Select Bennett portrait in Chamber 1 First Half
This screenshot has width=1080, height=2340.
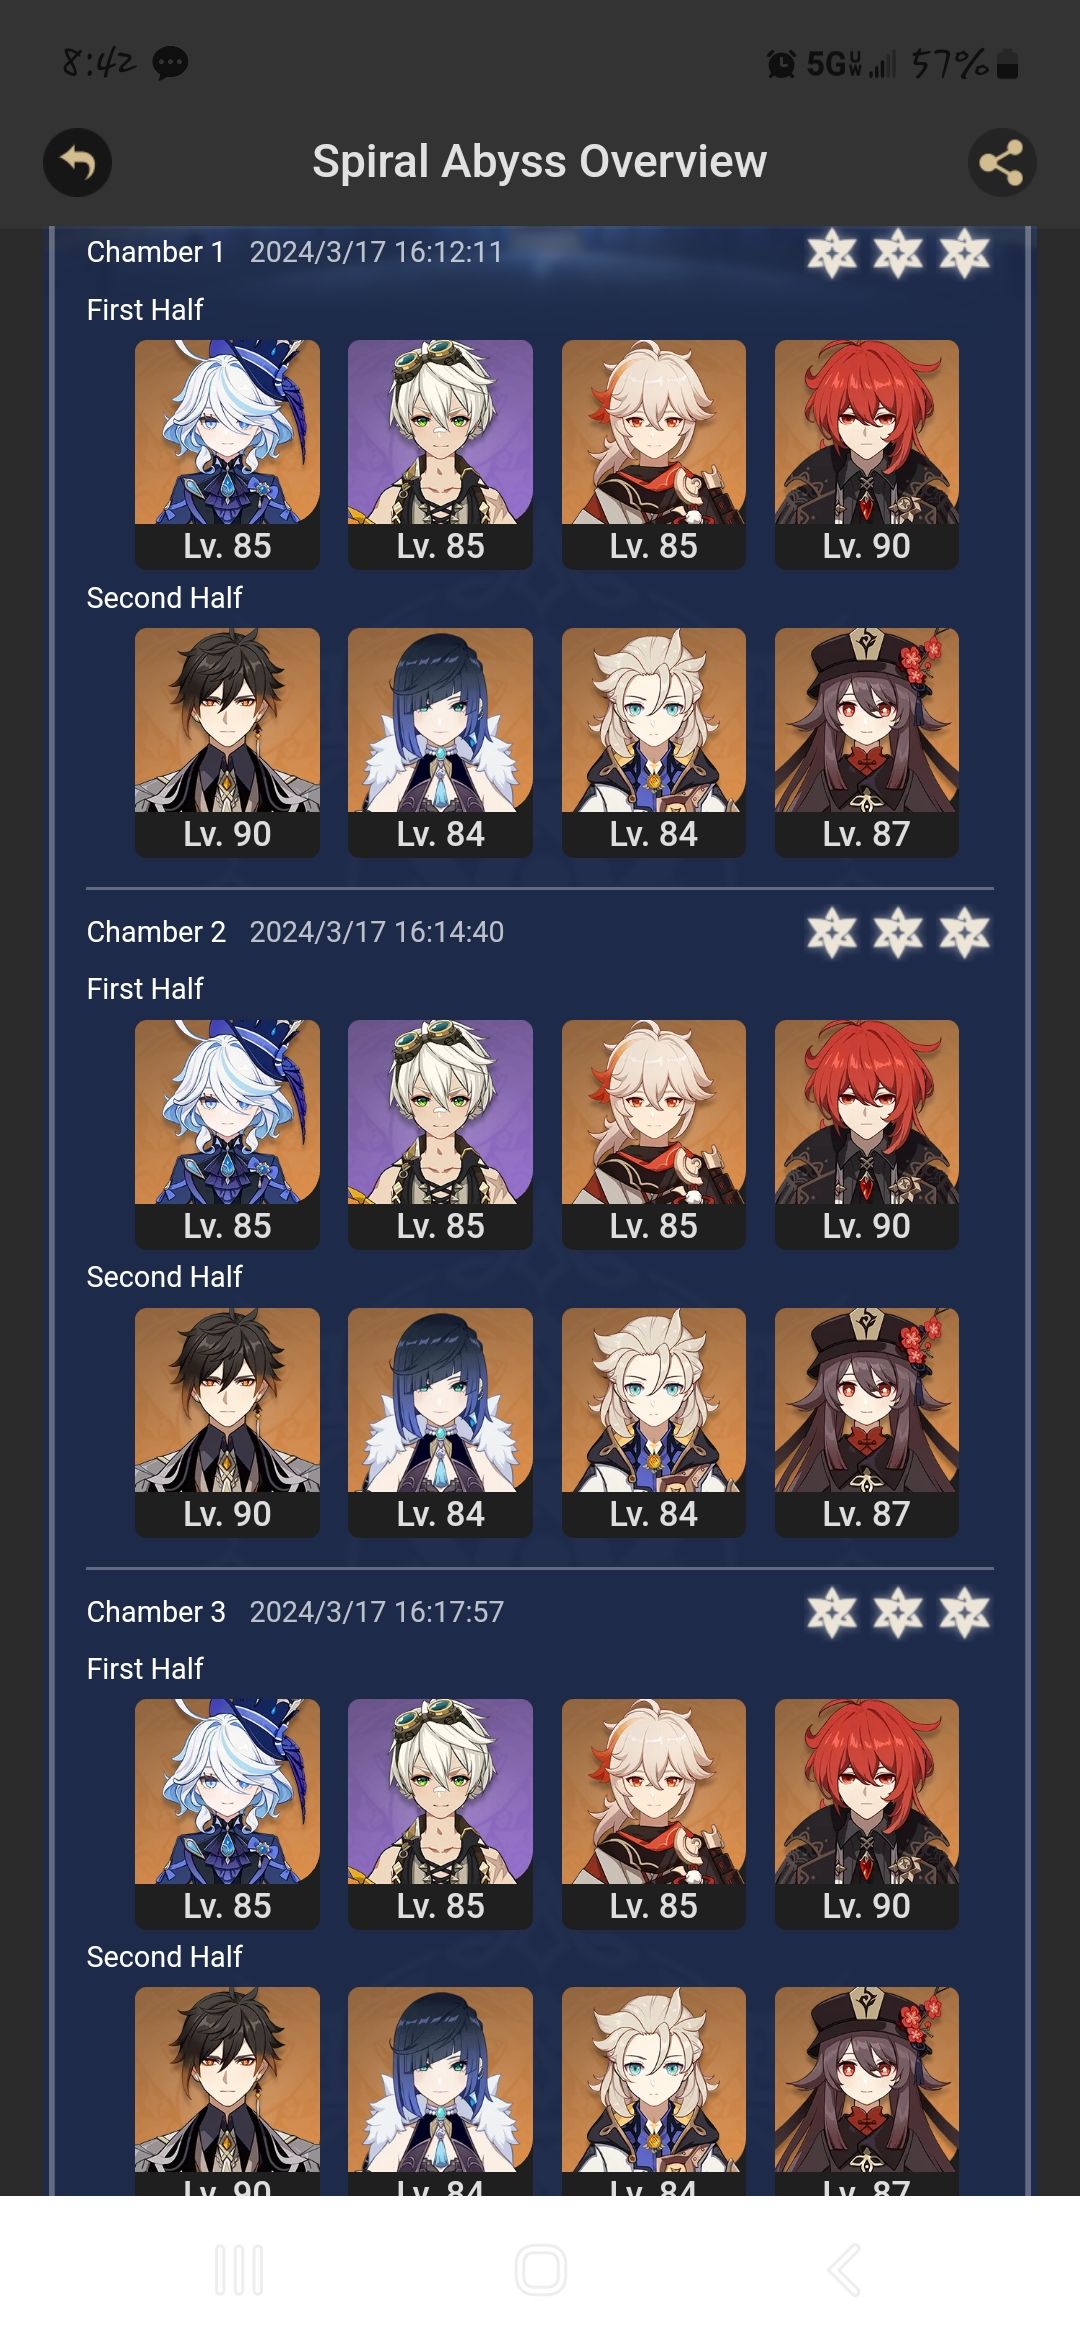[x=440, y=454]
